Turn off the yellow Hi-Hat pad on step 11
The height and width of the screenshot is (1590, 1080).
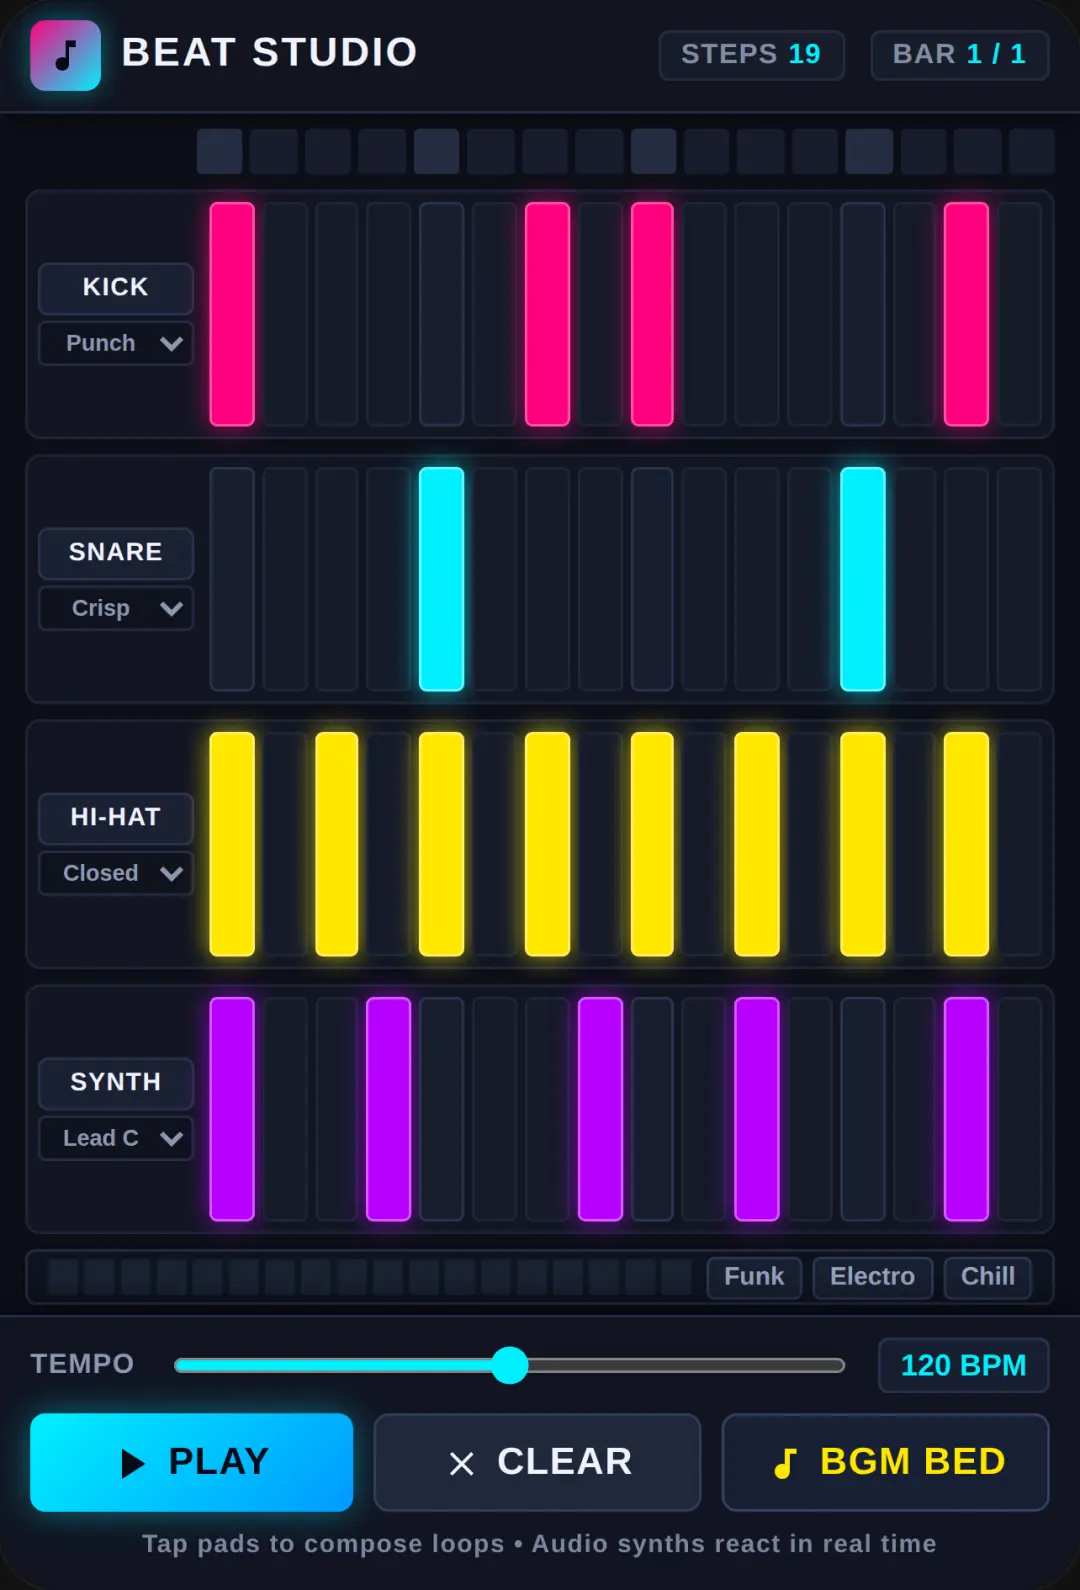click(x=757, y=844)
